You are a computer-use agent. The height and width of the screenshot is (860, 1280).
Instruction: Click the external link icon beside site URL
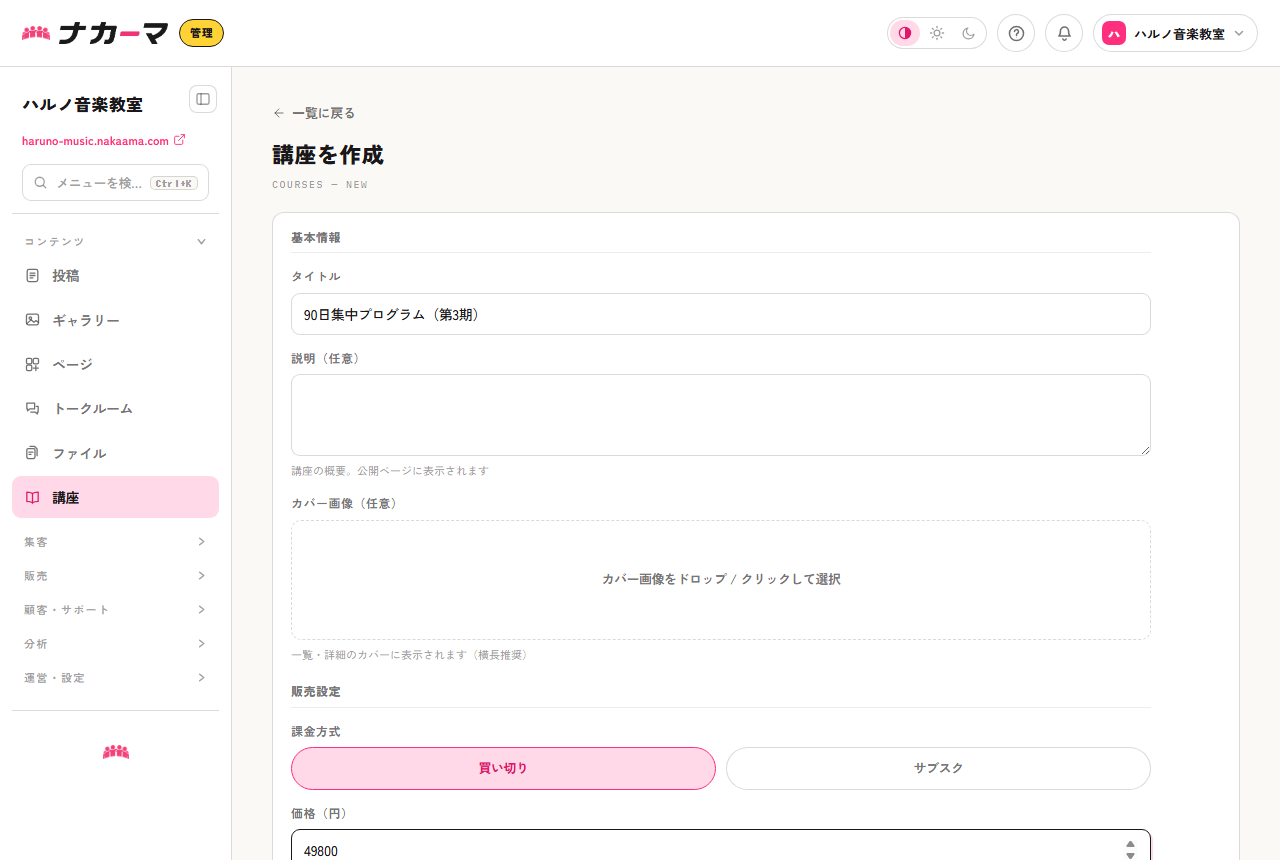tap(180, 140)
